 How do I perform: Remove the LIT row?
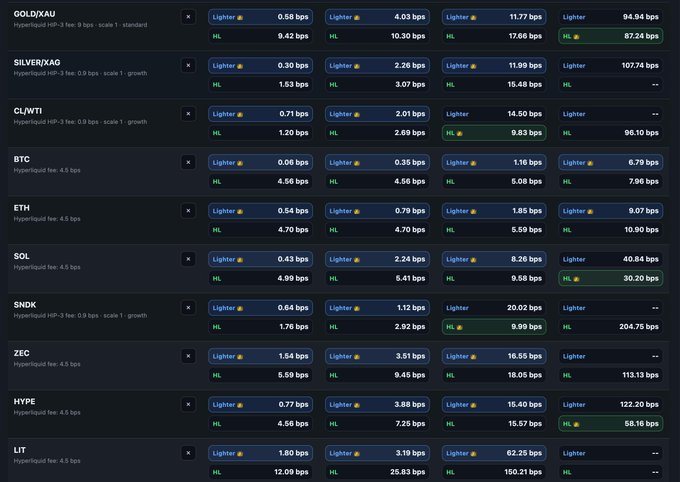pyautogui.click(x=188, y=453)
